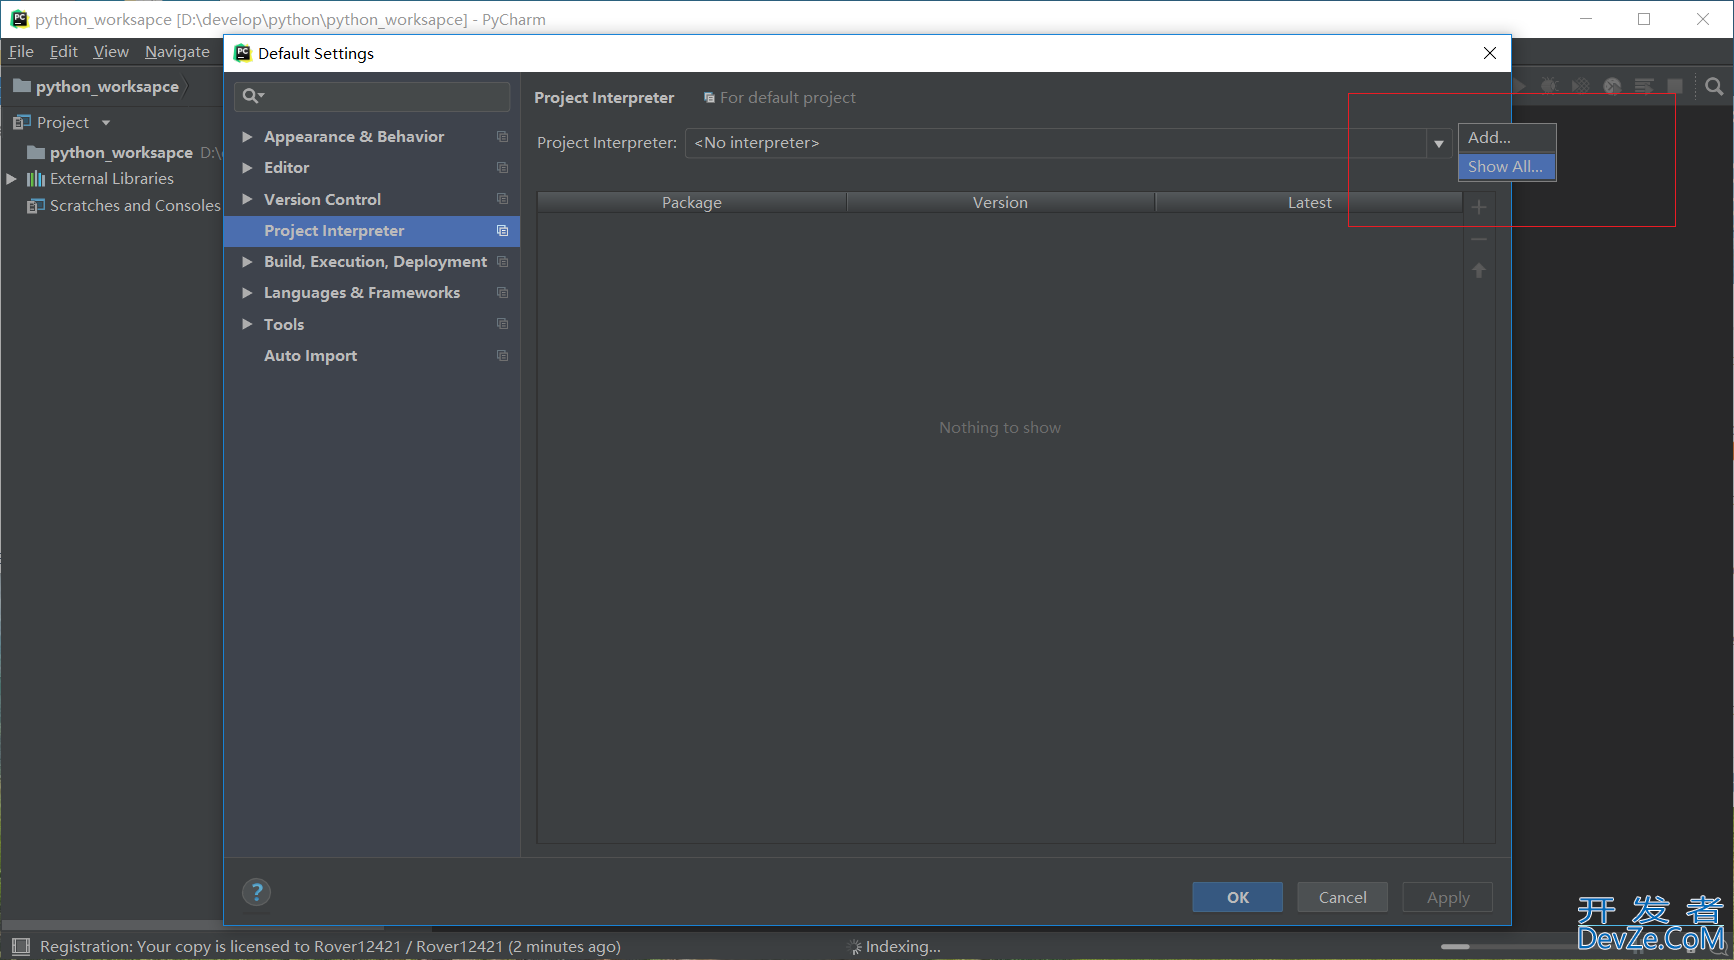Select Project Interpreter in settings list

372,231
